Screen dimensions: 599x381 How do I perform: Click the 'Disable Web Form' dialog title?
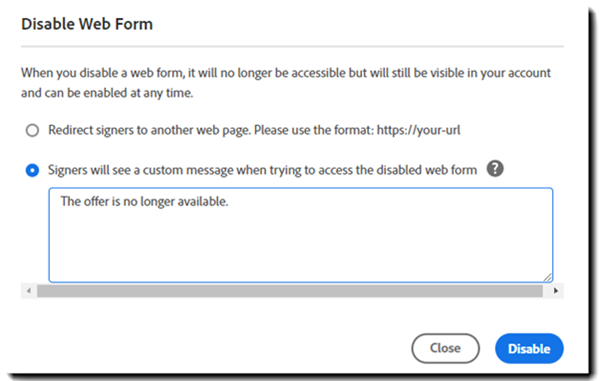pyautogui.click(x=87, y=24)
